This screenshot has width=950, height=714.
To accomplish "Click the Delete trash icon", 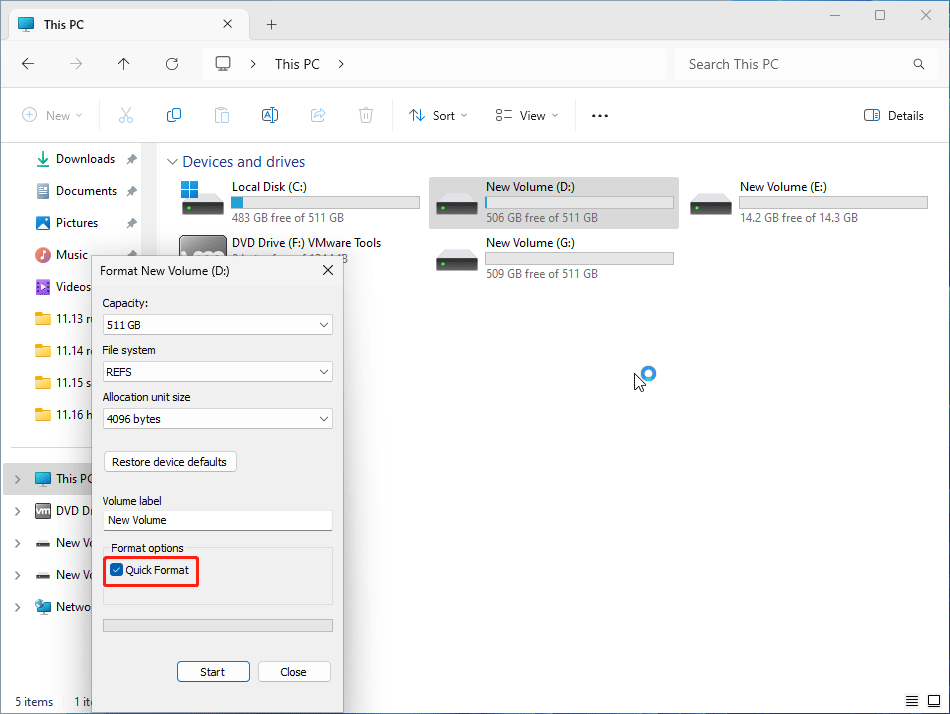I will [366, 116].
